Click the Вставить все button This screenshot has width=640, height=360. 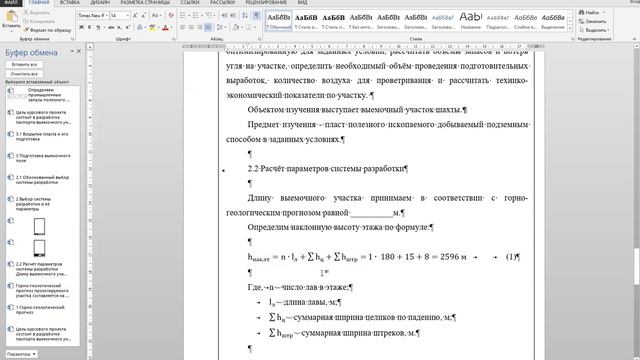(24, 64)
